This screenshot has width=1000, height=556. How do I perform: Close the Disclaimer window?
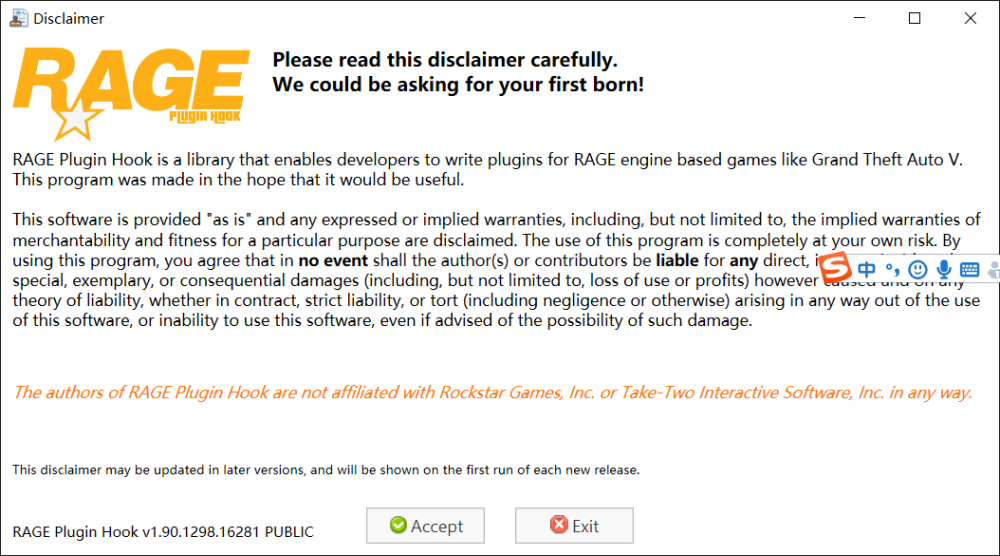click(970, 18)
